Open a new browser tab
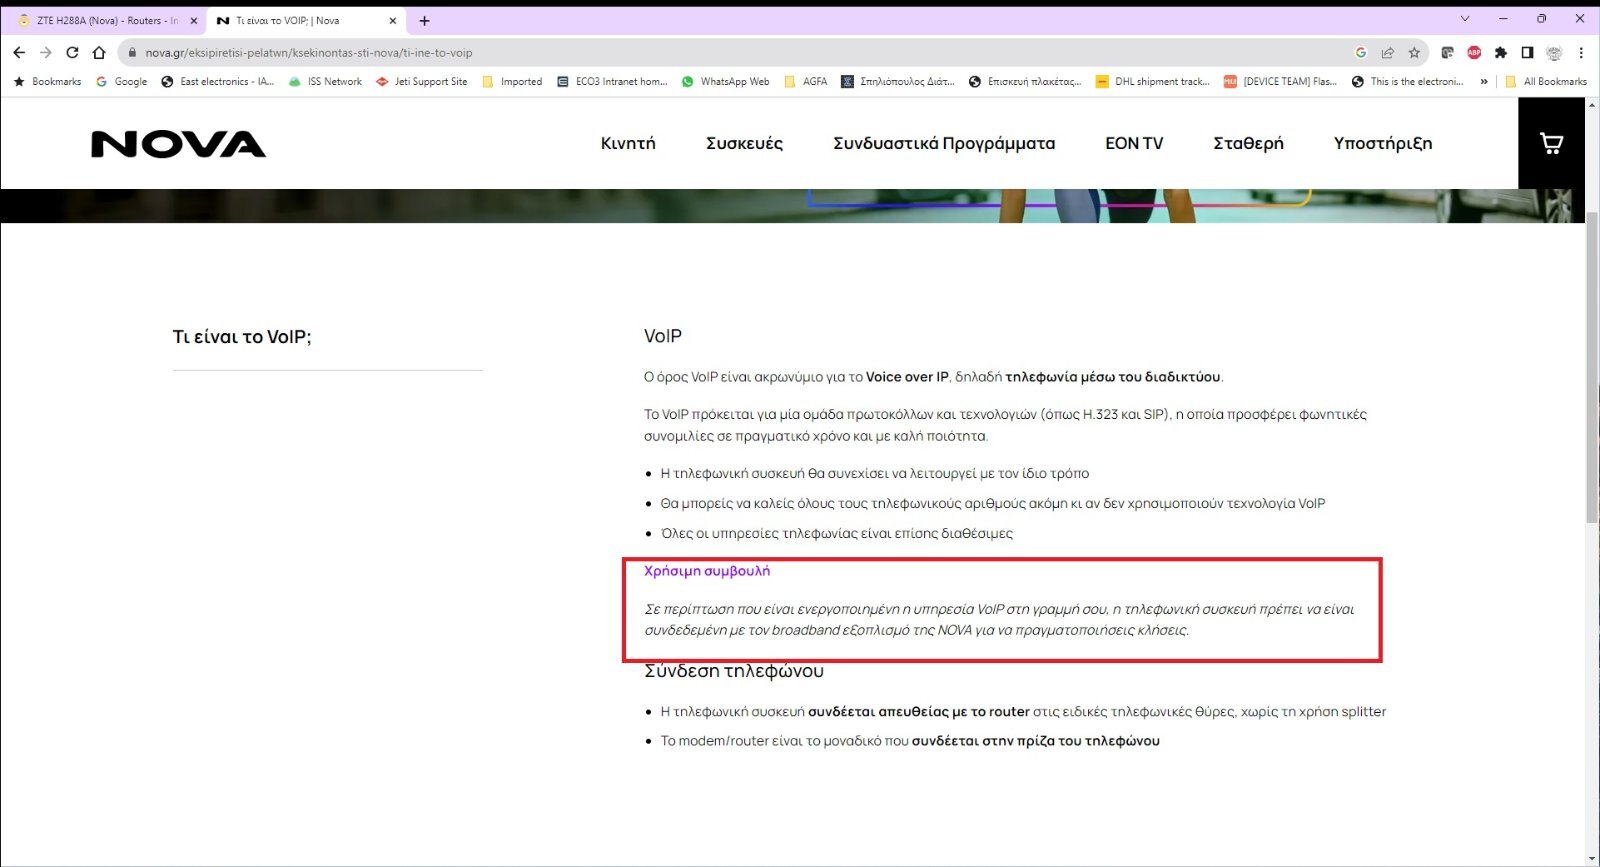The image size is (1600, 867). pos(424,20)
